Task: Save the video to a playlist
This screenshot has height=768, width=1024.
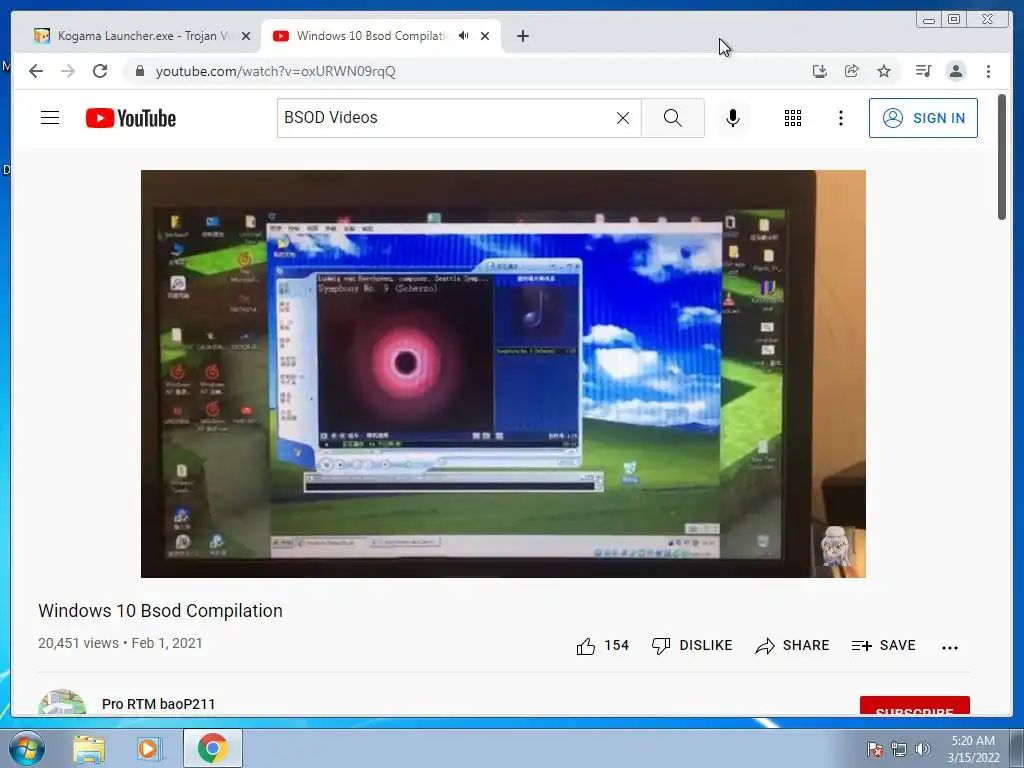Action: (x=884, y=646)
